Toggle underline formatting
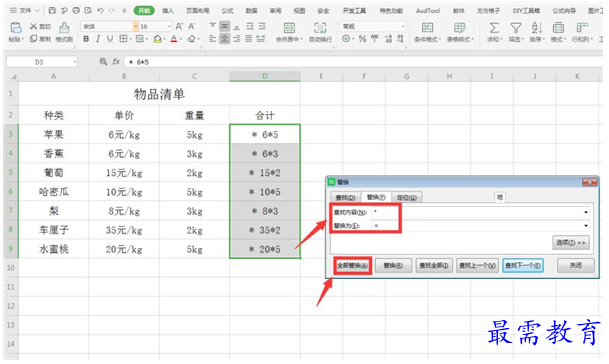Viewport: 609px width, 364px height. click(x=110, y=39)
